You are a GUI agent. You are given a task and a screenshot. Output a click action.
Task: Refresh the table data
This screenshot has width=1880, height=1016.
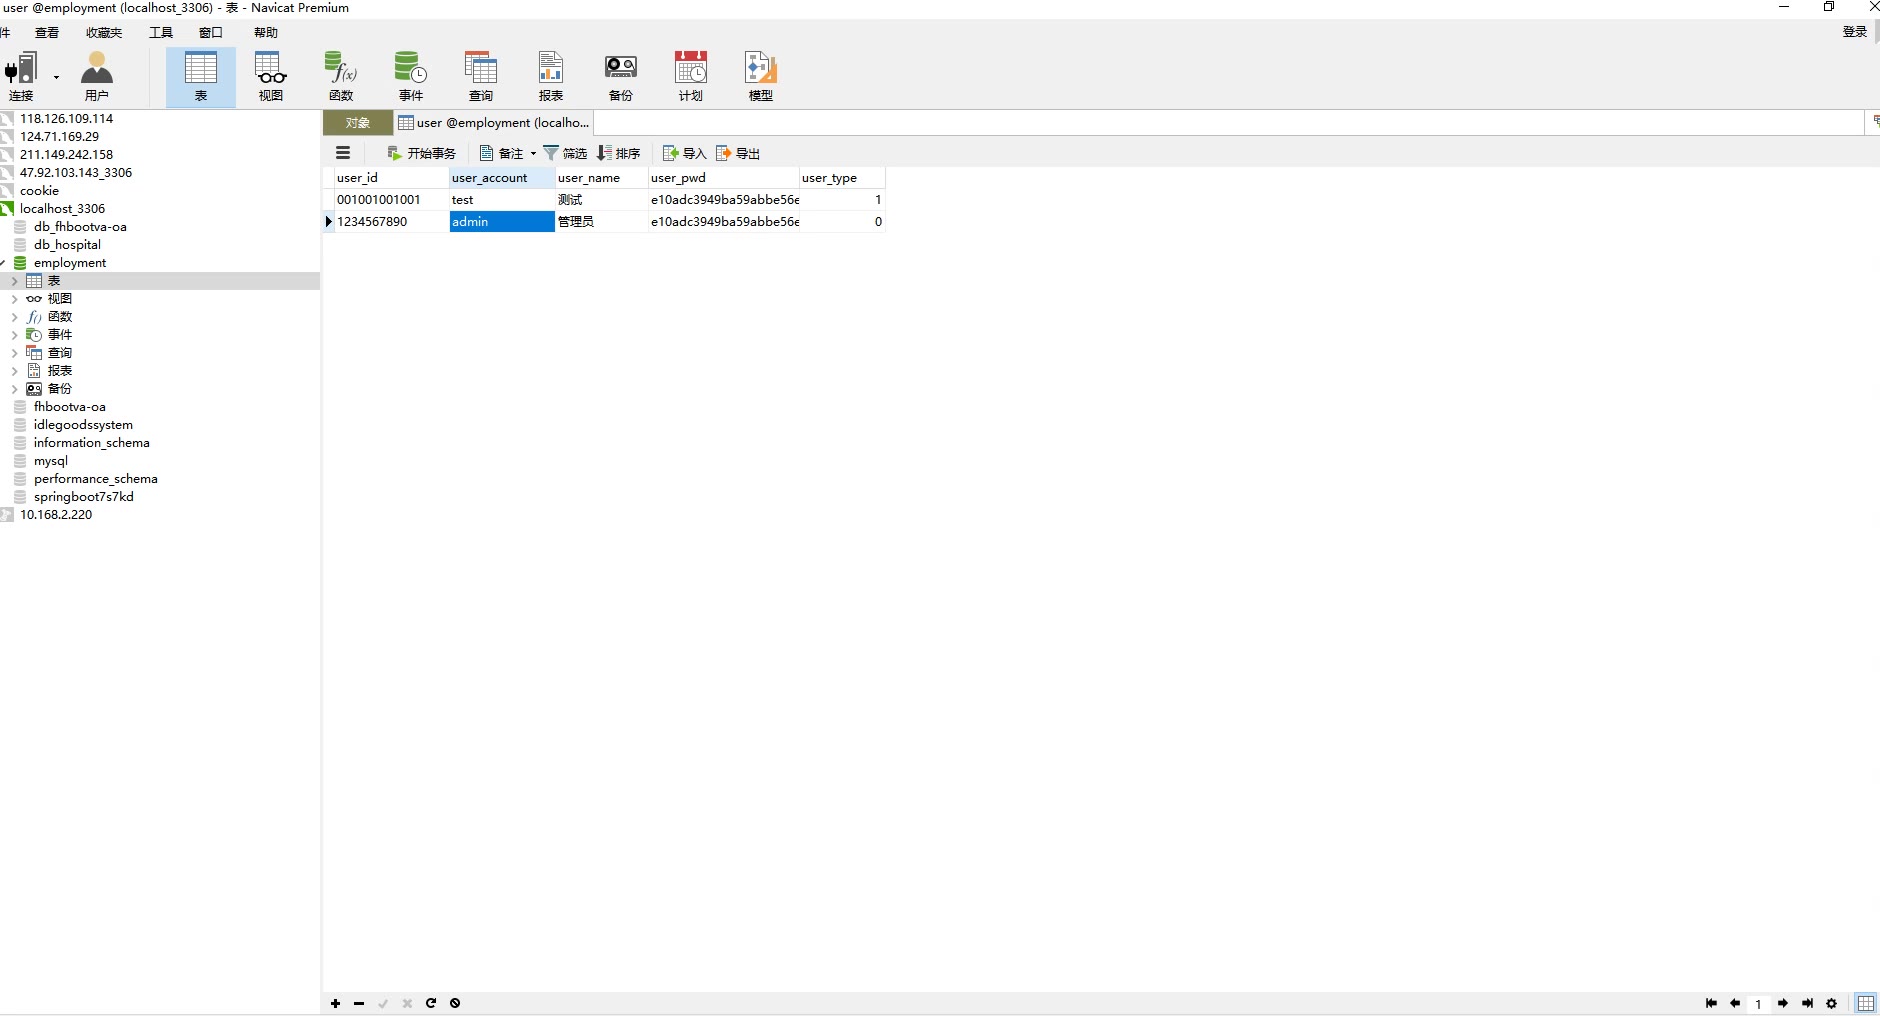431,1003
